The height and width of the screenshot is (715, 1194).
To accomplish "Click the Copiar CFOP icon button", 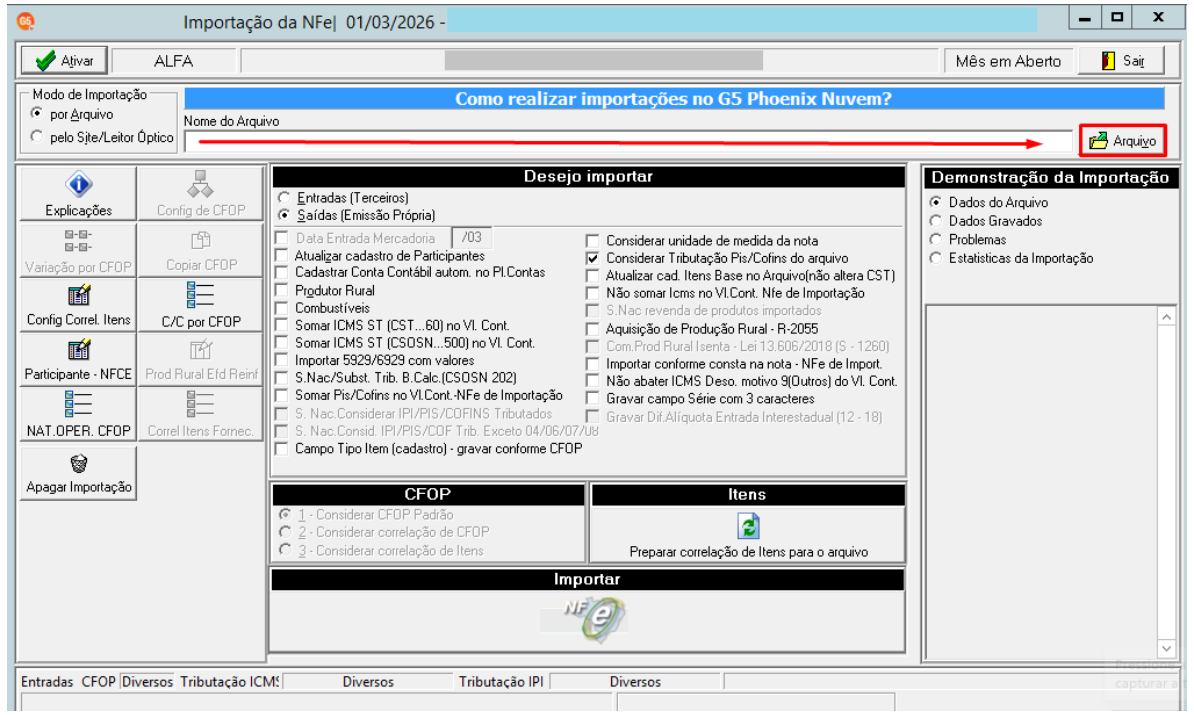I will (x=201, y=250).
